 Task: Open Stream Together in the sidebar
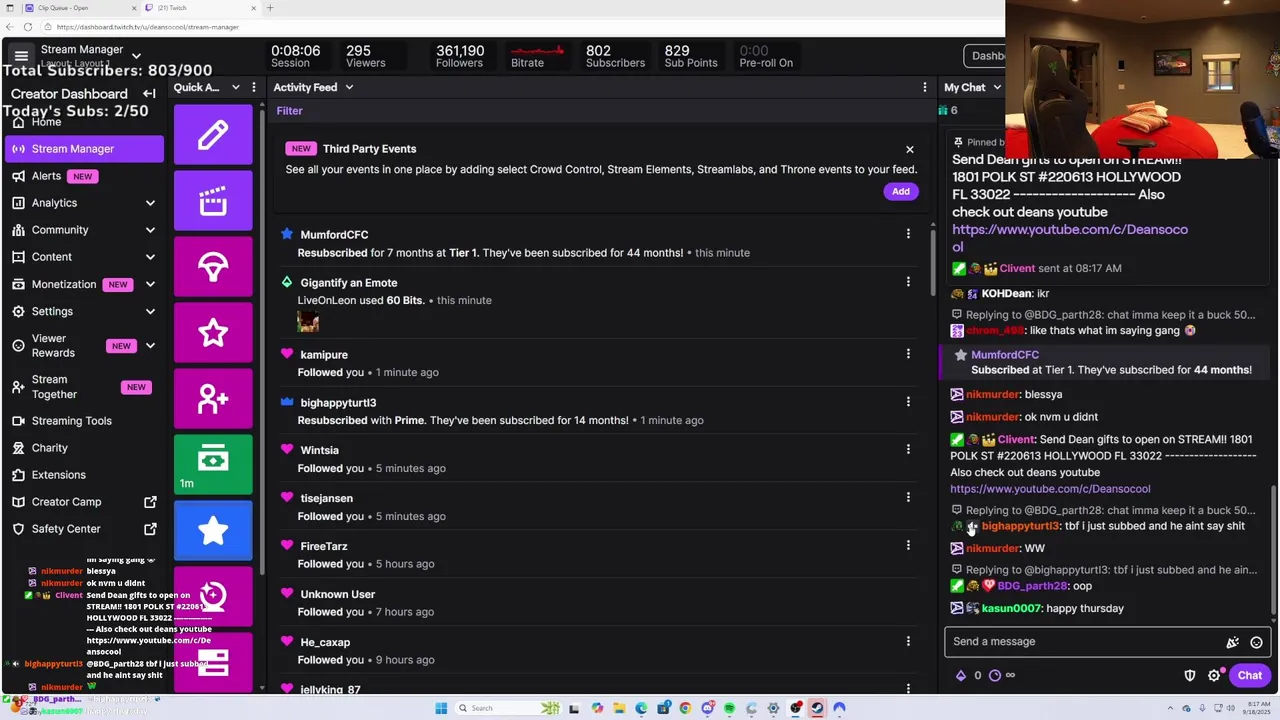(x=54, y=387)
